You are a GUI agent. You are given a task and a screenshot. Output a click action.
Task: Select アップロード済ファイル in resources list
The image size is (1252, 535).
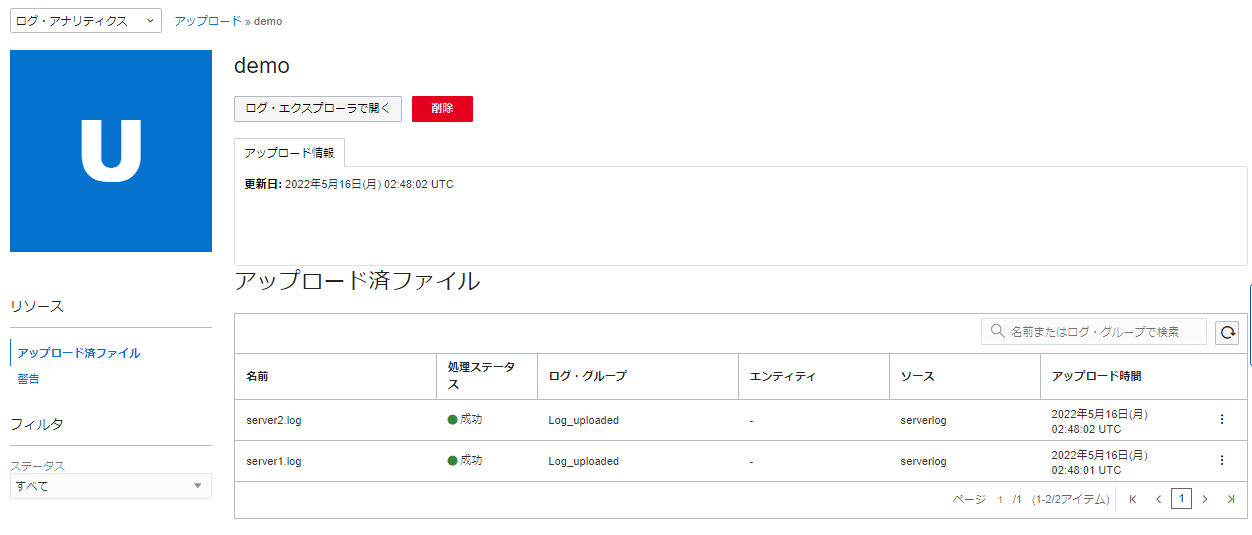[x=79, y=353]
